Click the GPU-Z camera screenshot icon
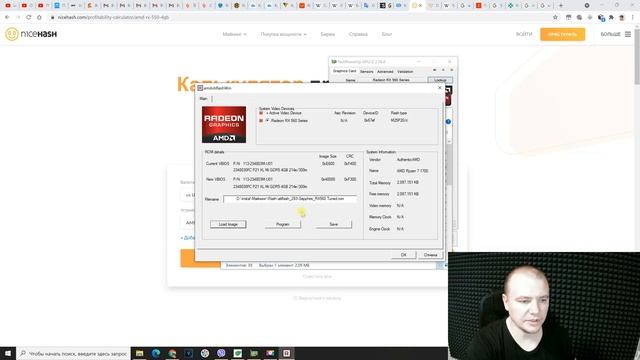640x360 pixels. (434, 71)
